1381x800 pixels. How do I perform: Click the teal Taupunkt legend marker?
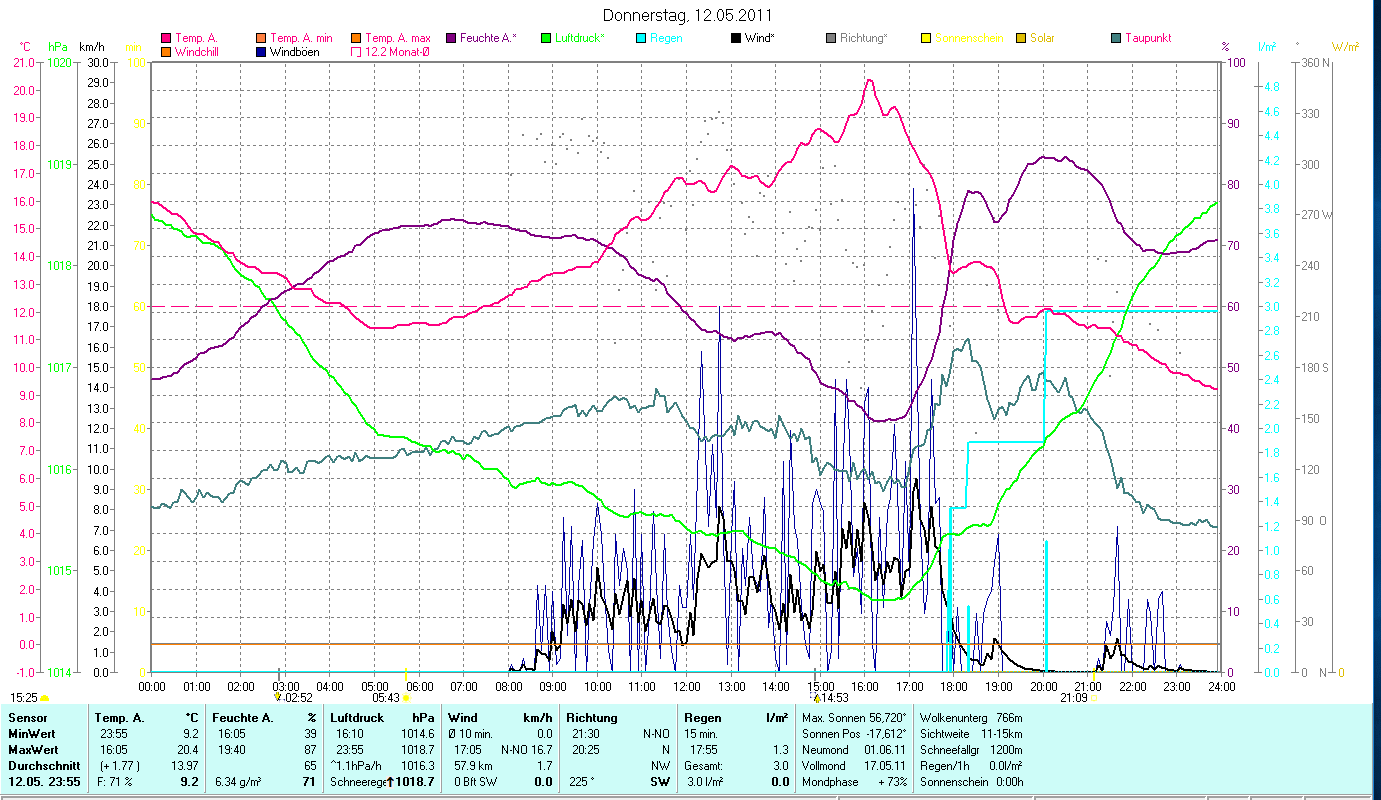click(1116, 38)
